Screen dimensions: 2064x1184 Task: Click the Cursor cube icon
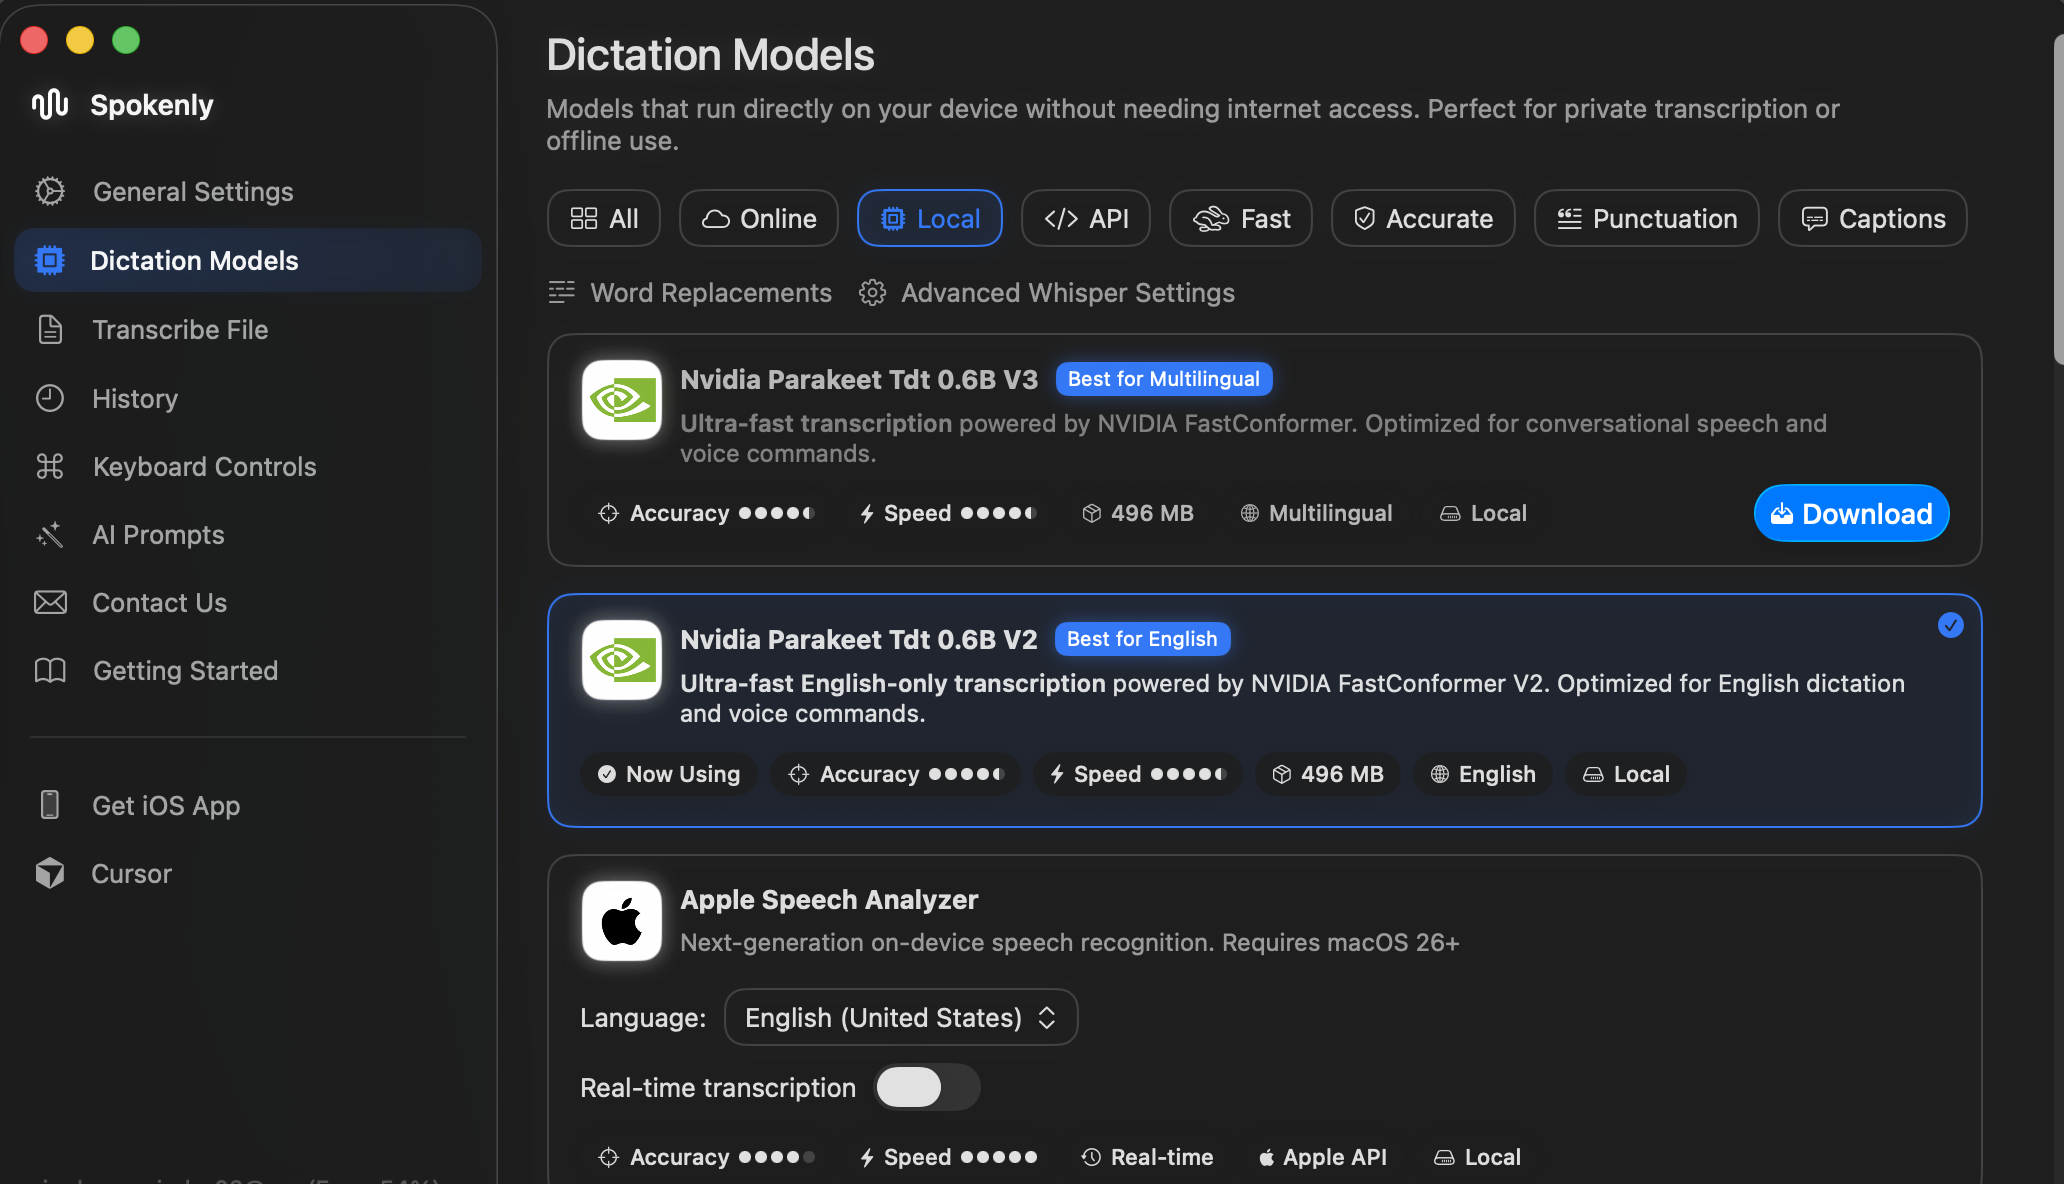[x=50, y=874]
